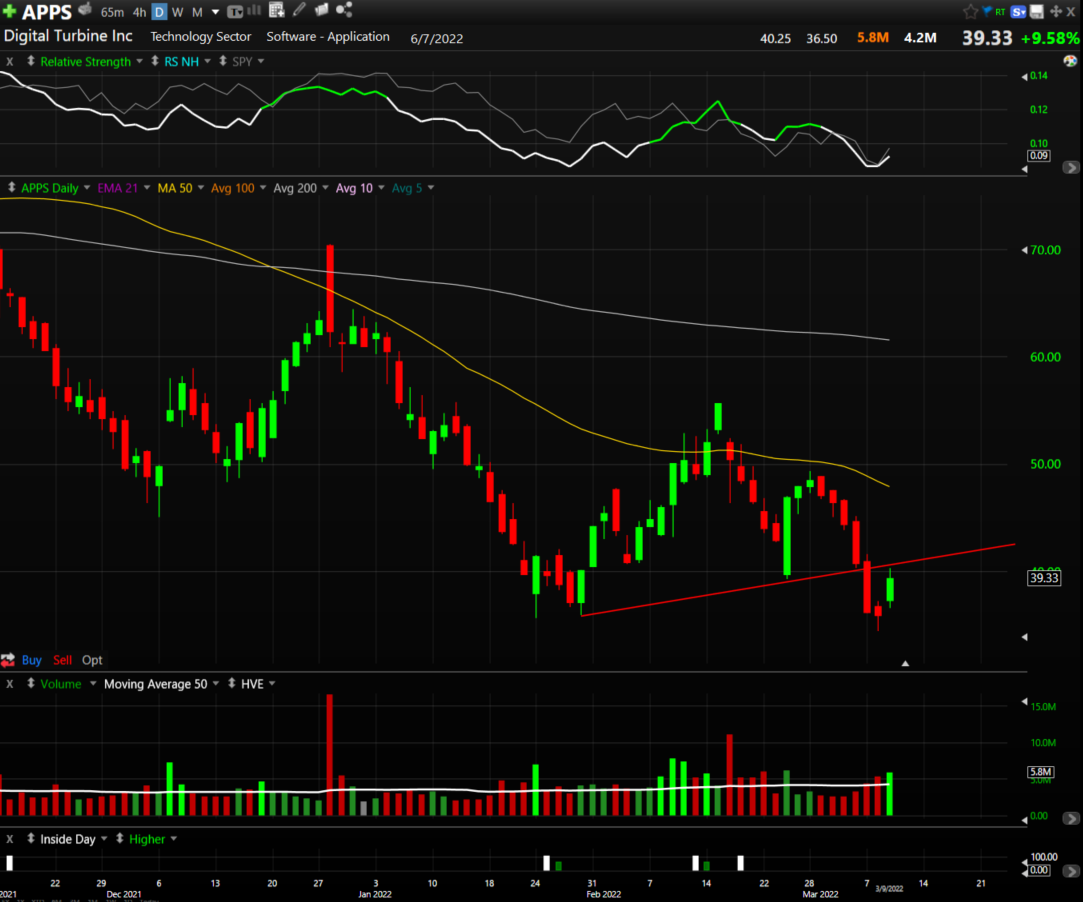Click reorder arrows beside Inside Day
Viewport: 1083px width, 902px height.
[x=30, y=838]
